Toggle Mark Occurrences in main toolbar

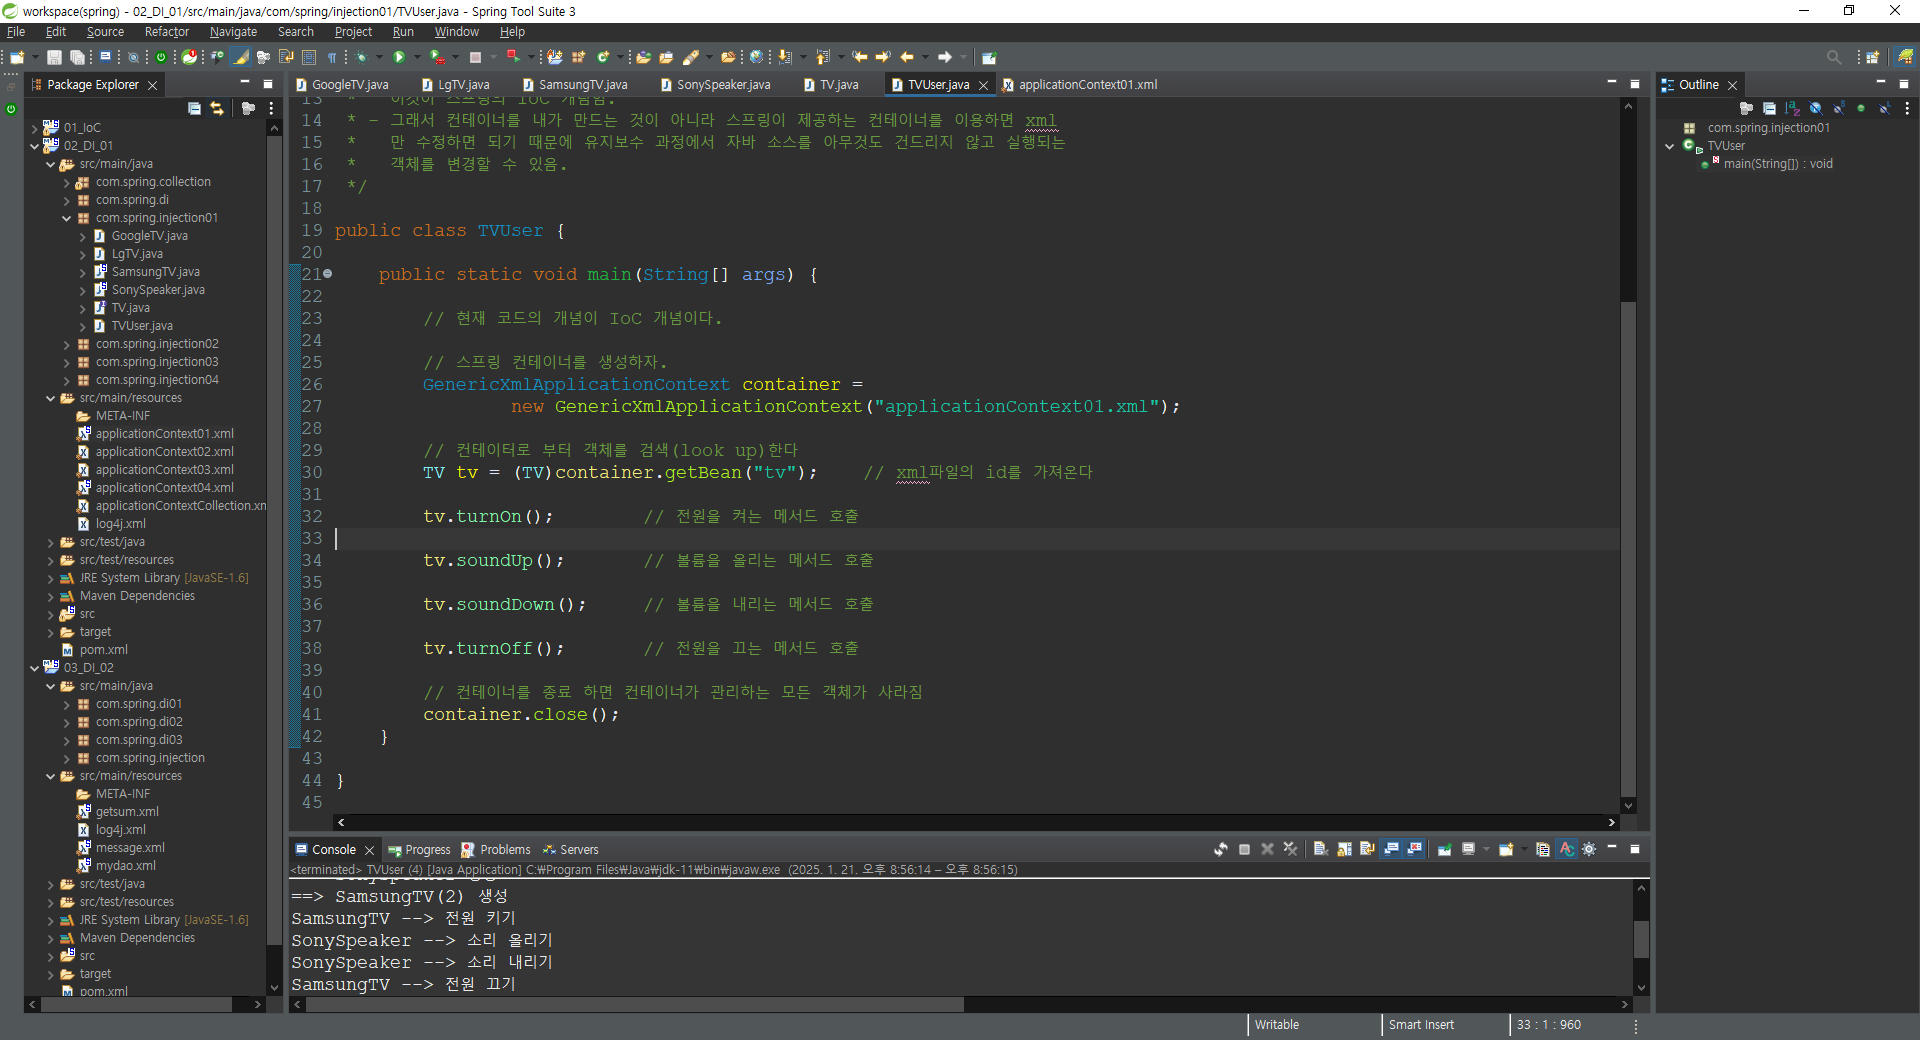[x=241, y=57]
